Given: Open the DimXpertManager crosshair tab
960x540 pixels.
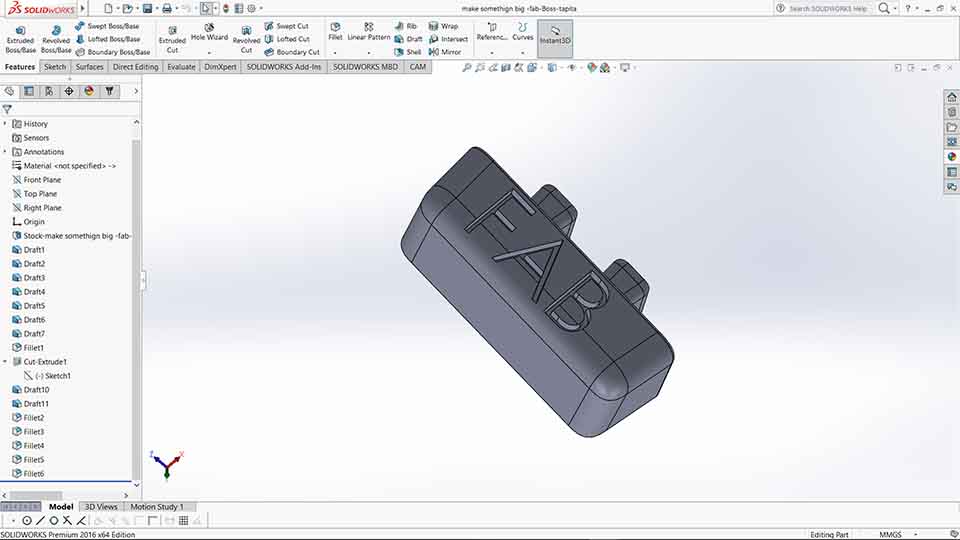Looking at the screenshot, I should pos(69,91).
